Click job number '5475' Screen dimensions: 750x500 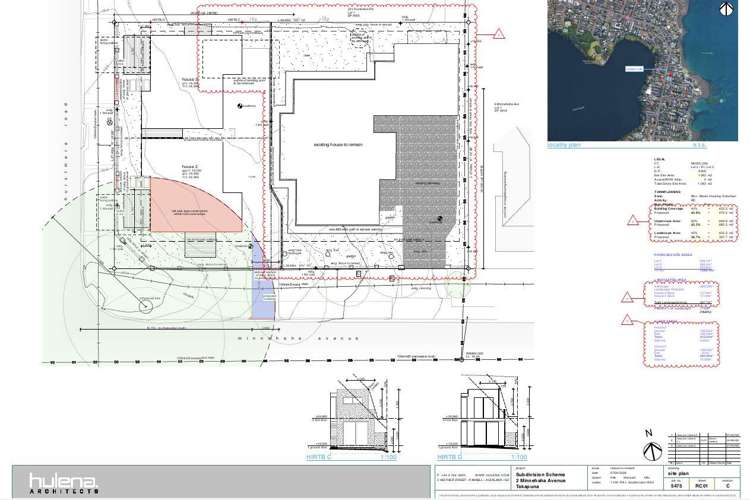(x=676, y=486)
